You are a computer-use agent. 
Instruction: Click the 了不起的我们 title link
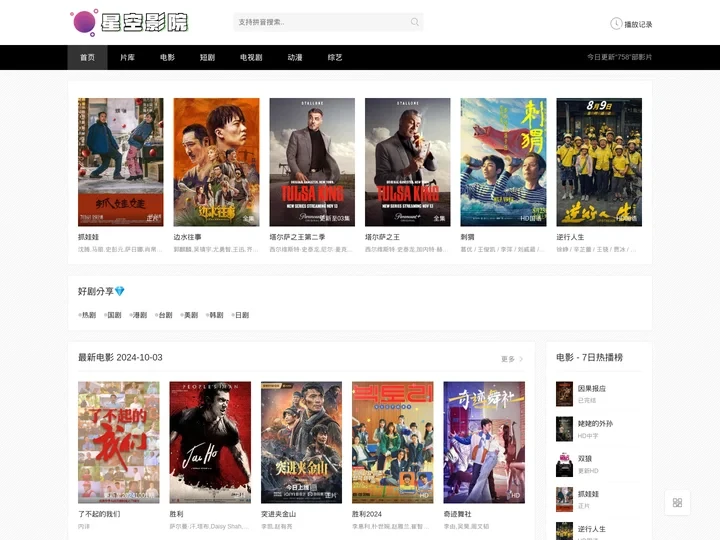coord(99,514)
